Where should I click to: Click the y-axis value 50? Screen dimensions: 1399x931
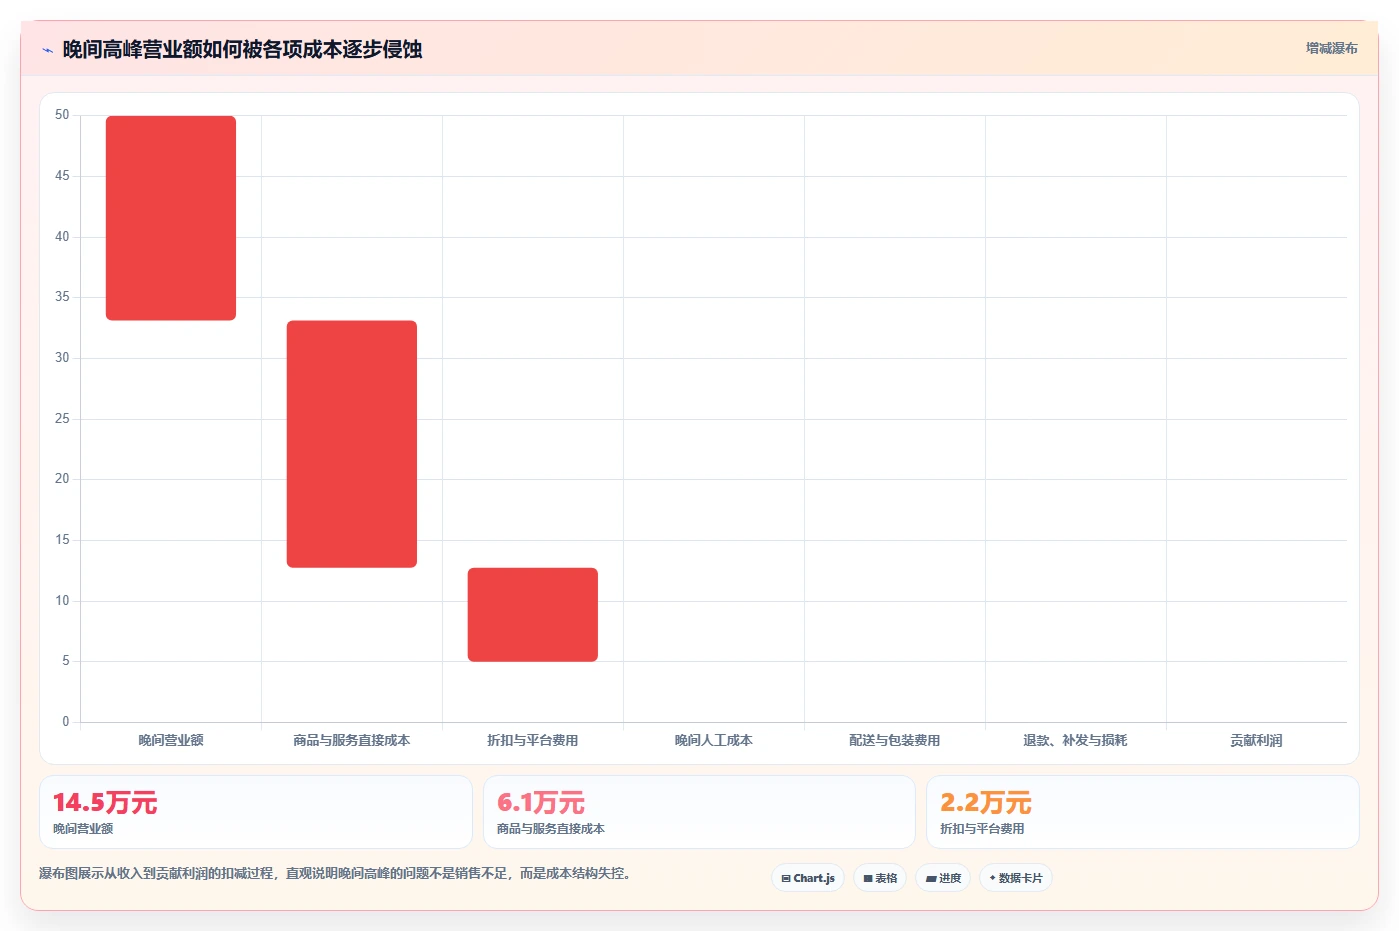pos(62,115)
